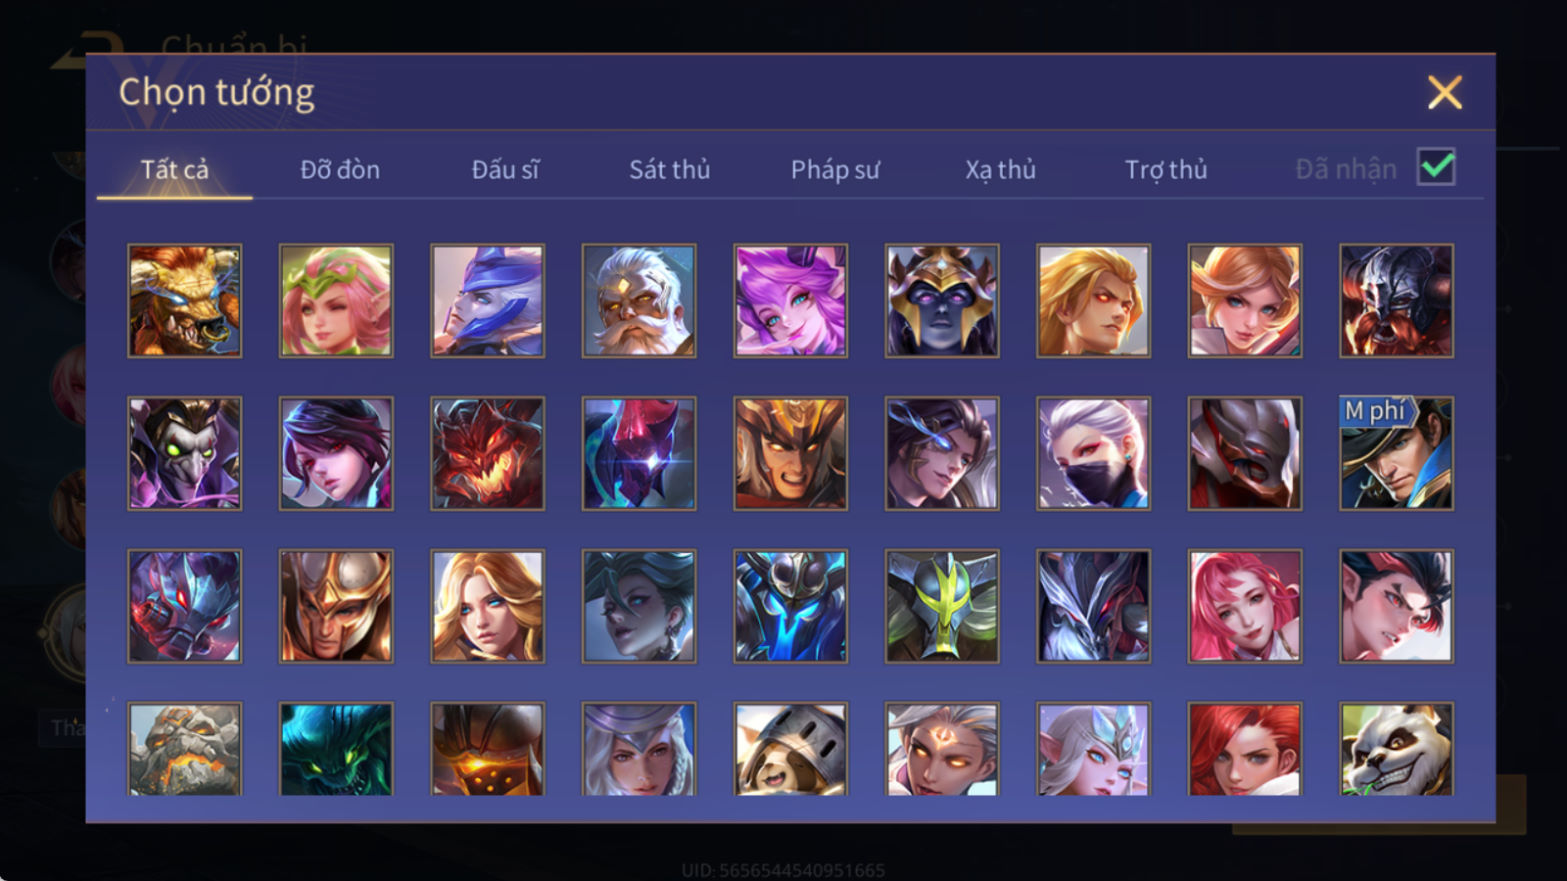This screenshot has width=1567, height=881.
Task: Pick the pink-haired hero with green crown
Action: (336, 301)
